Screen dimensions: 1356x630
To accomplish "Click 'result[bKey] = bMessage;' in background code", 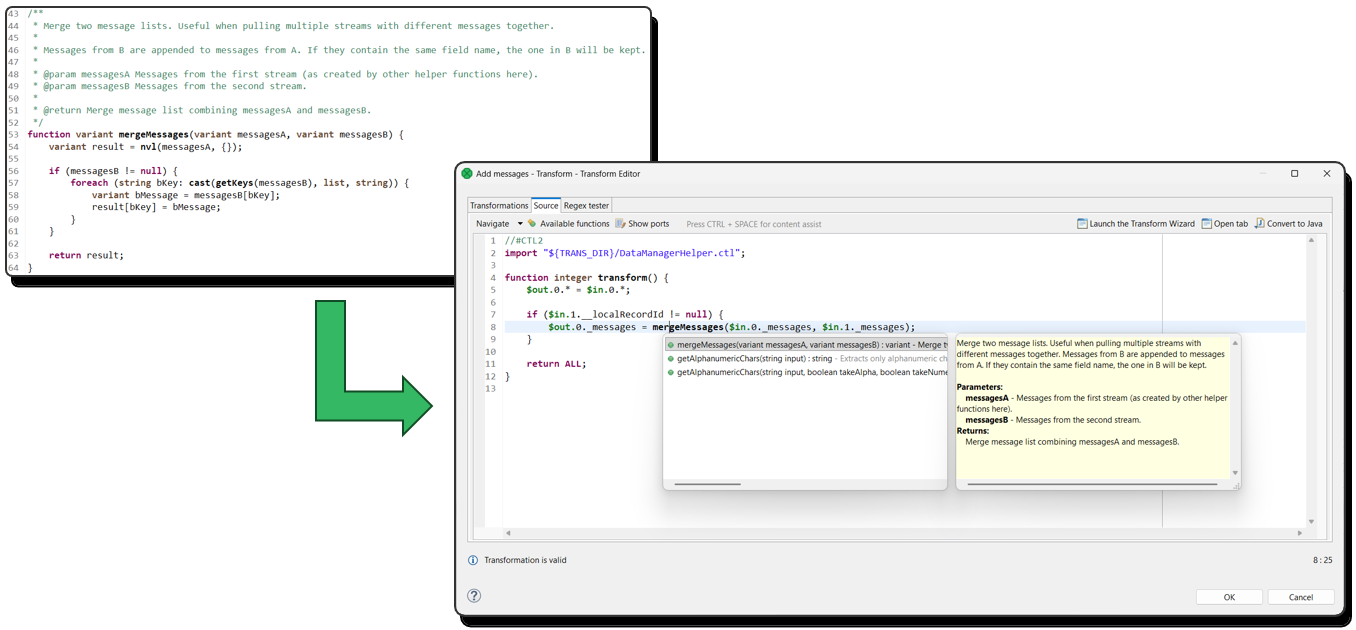I will [156, 207].
